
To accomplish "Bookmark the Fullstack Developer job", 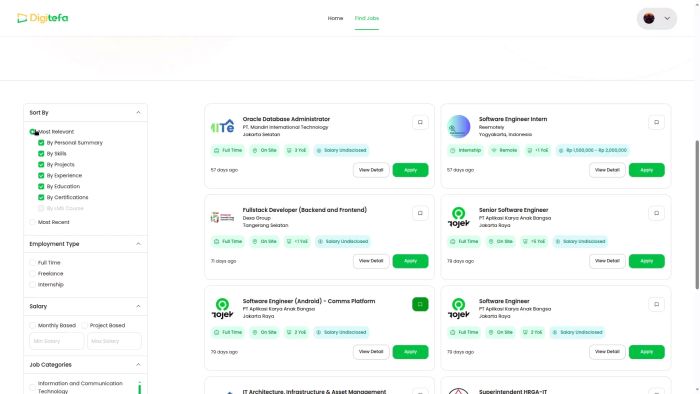I will 420,213.
